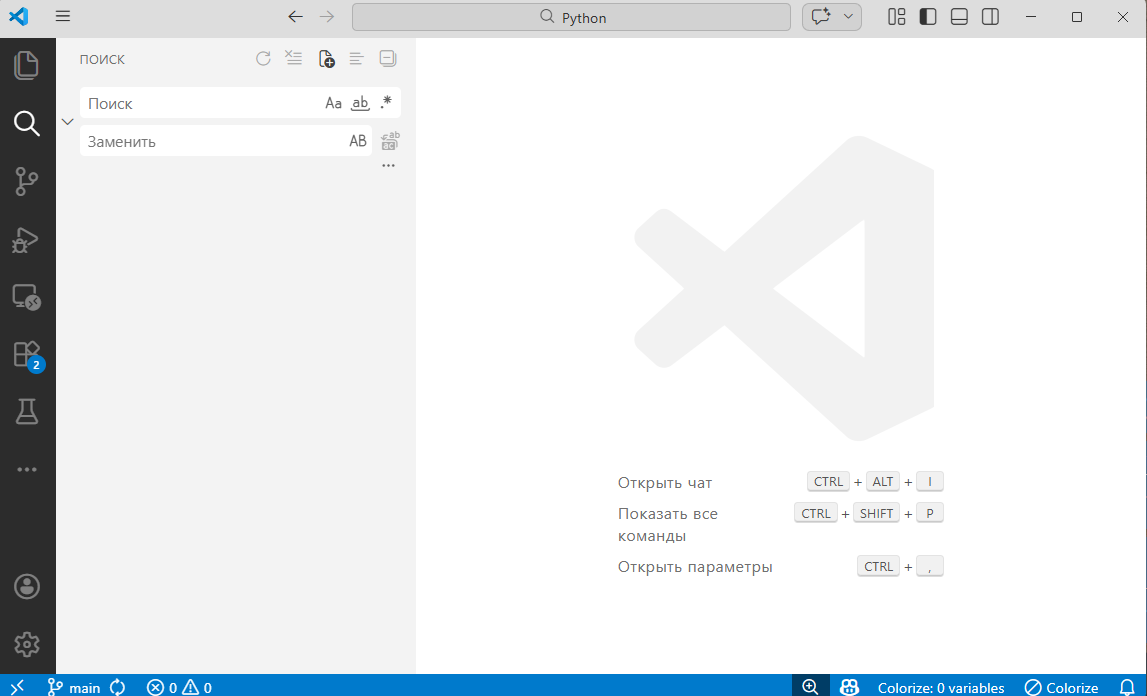
Task: Click the main branch in status bar
Action: pyautogui.click(x=74, y=688)
